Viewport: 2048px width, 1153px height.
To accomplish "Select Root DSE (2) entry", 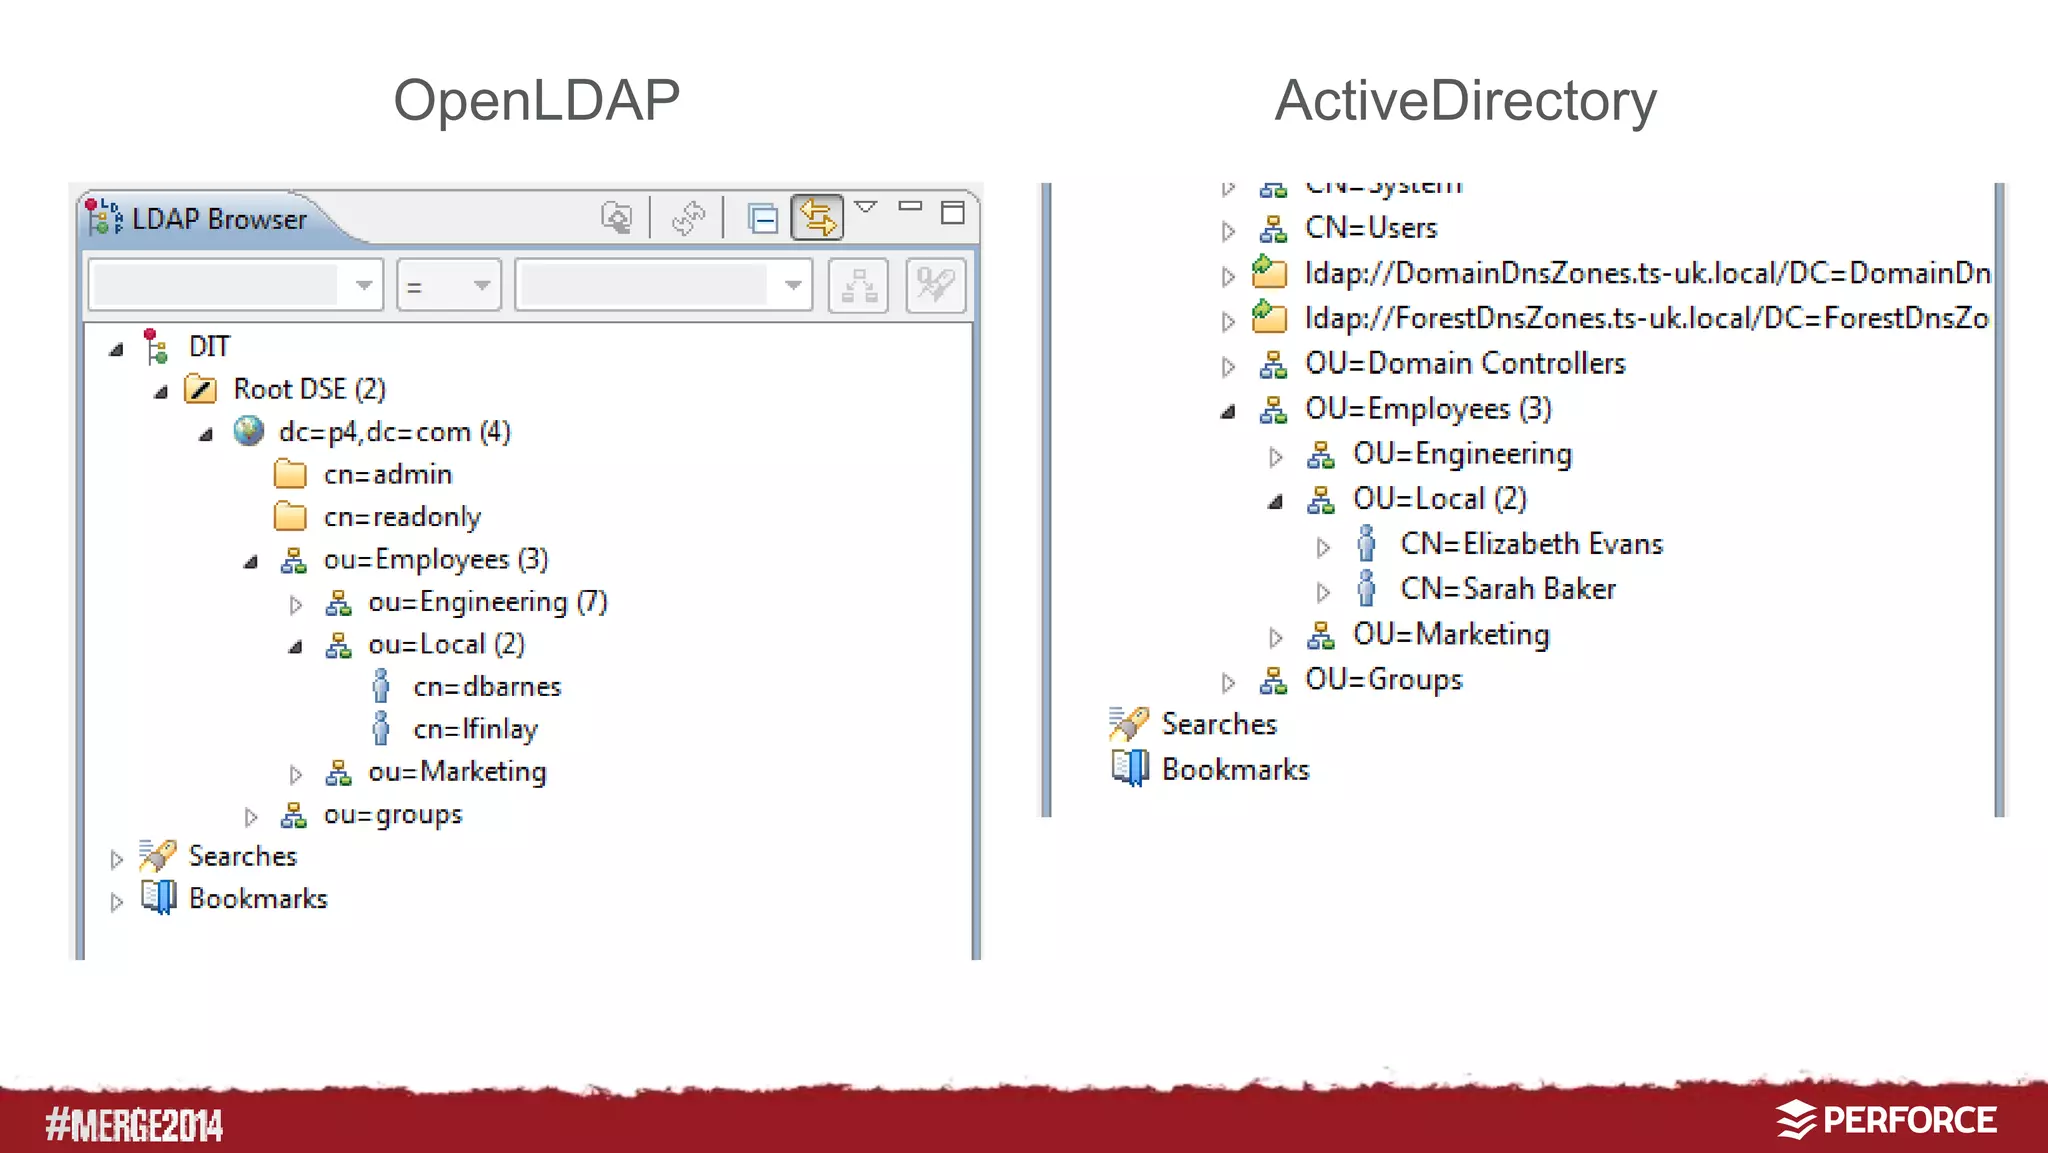I will tap(309, 389).
